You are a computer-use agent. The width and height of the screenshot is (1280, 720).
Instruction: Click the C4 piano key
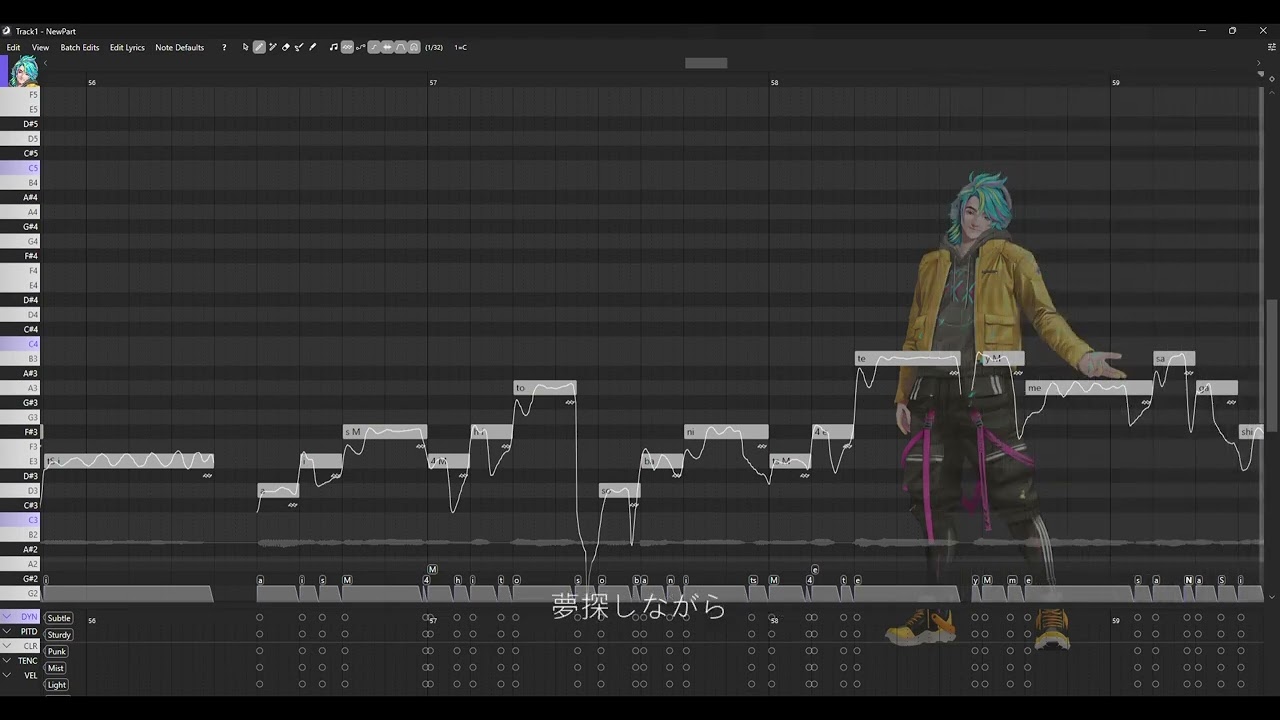click(20, 344)
